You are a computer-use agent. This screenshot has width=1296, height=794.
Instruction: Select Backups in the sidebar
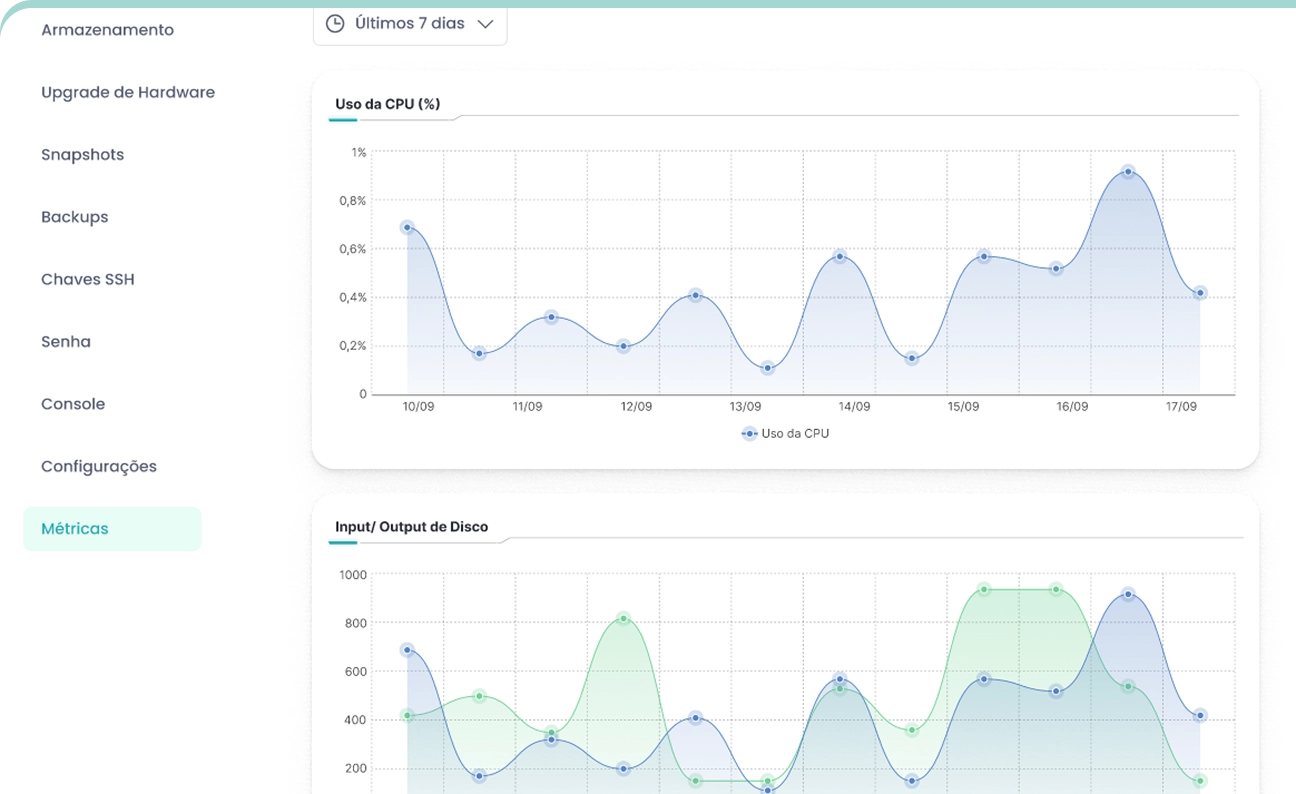point(74,217)
